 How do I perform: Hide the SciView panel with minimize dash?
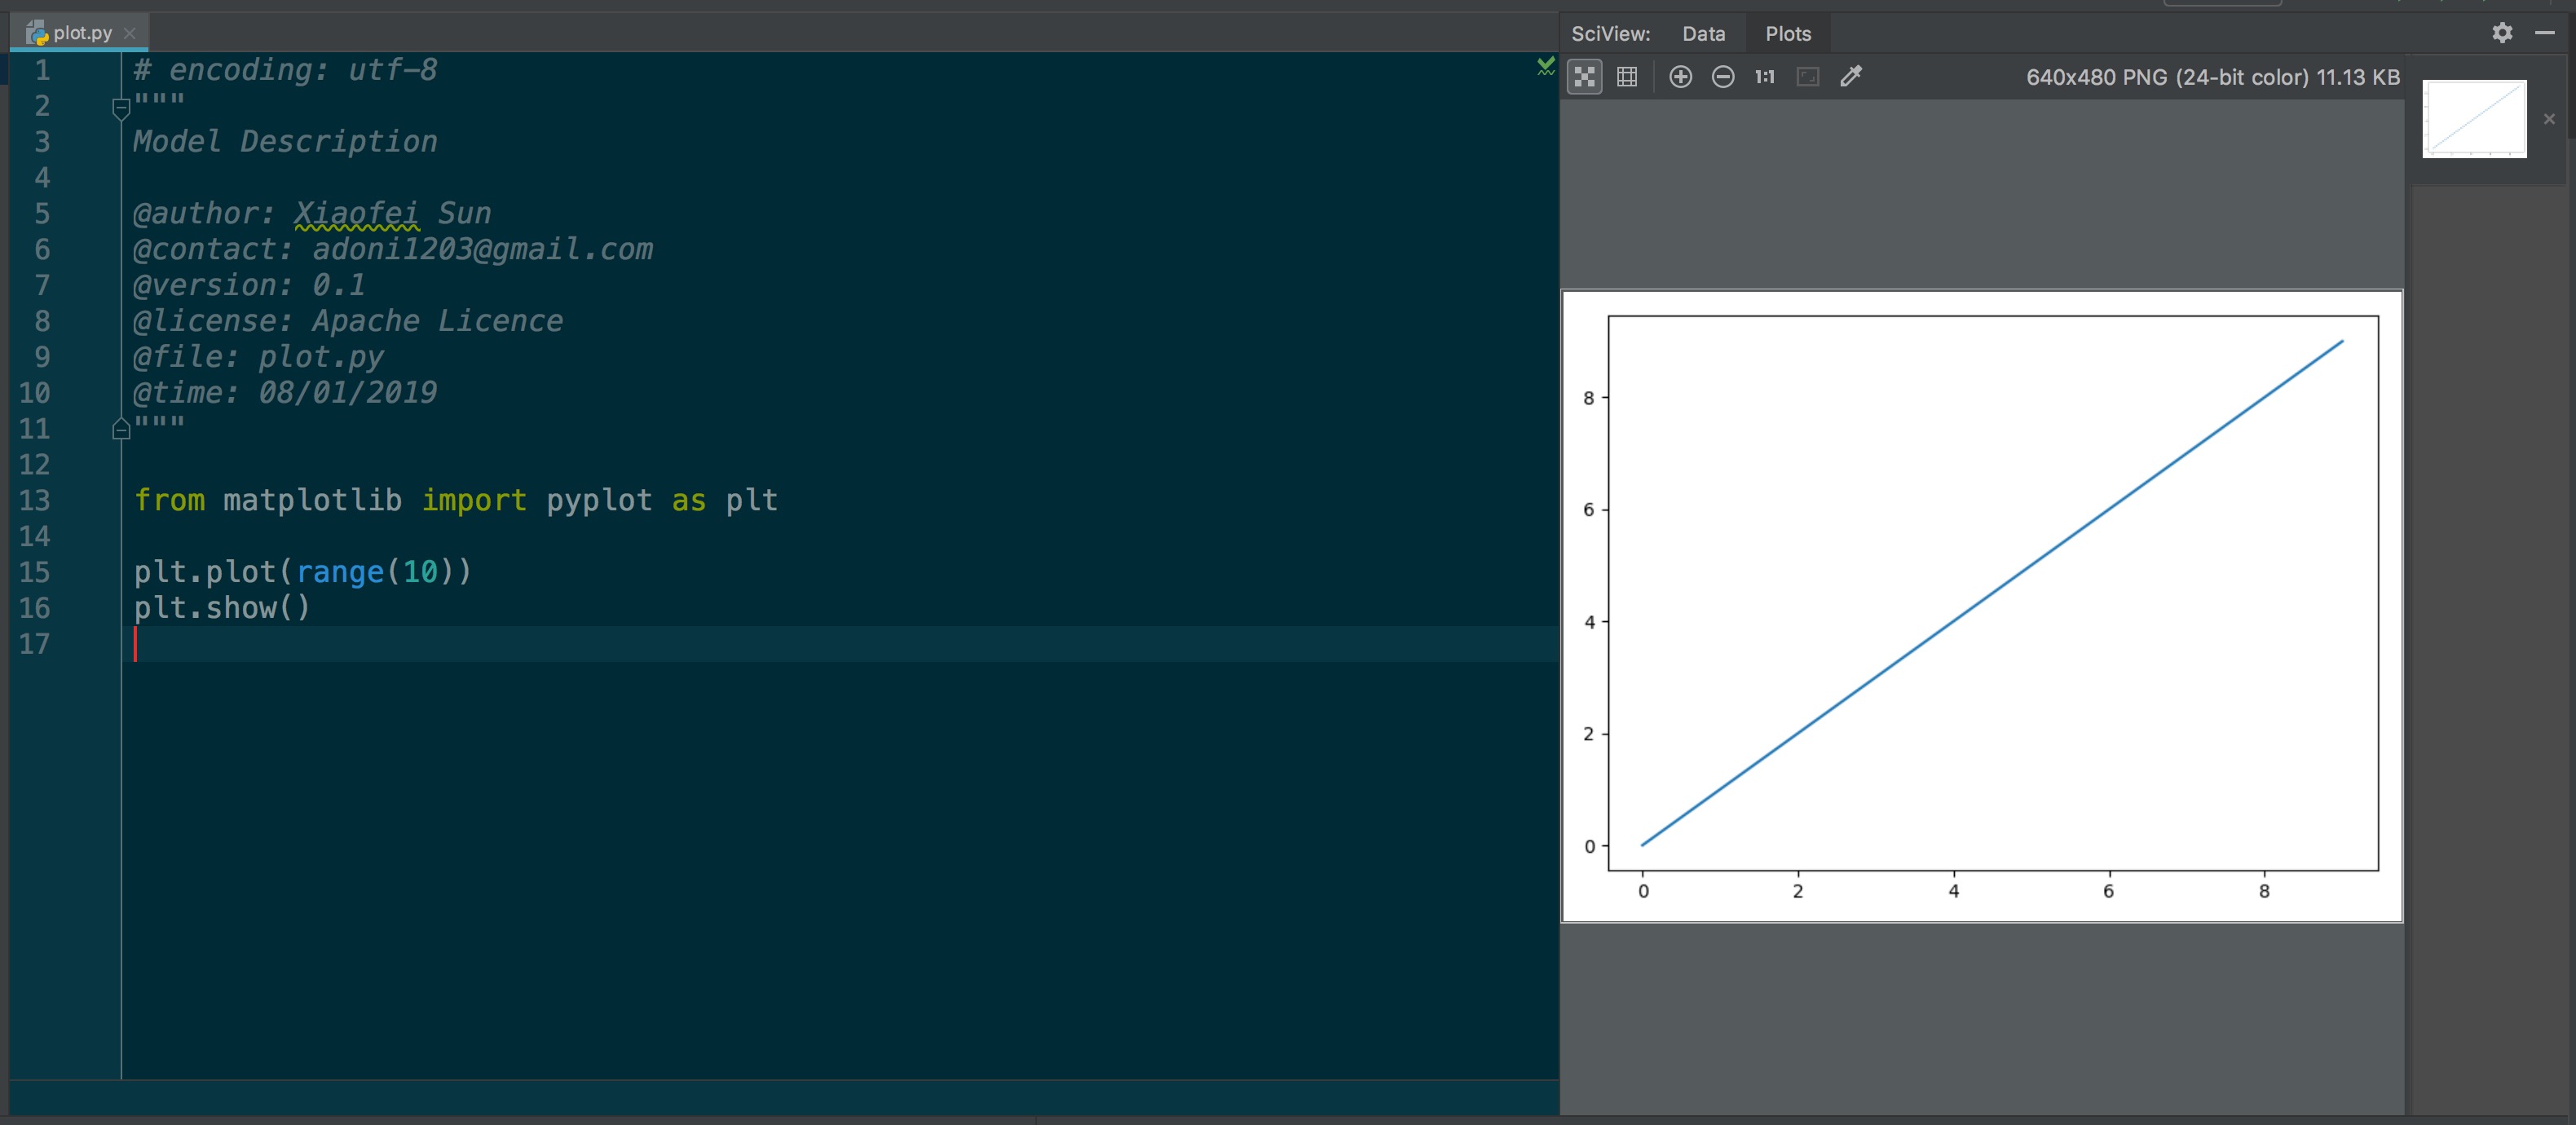pyautogui.click(x=2545, y=33)
